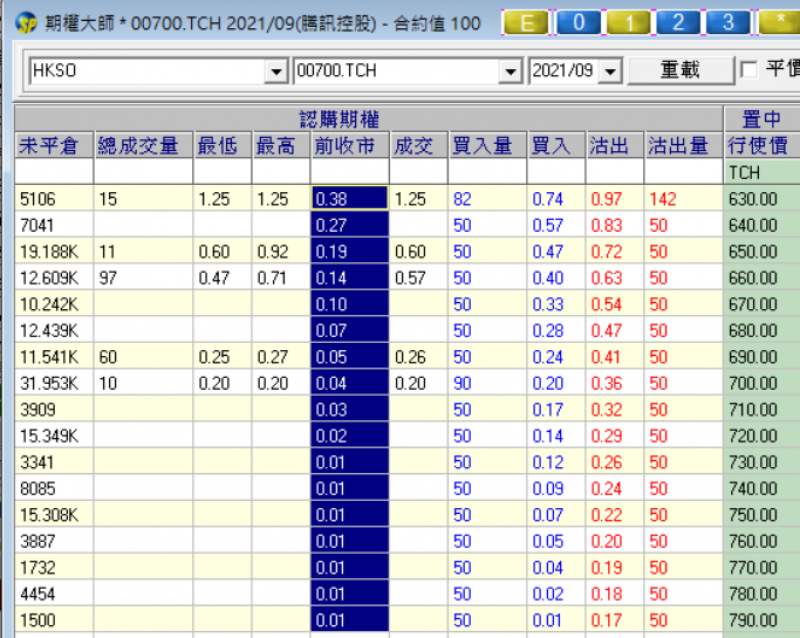800x638 pixels.
Task: Select the blue 0 workspace button
Action: click(579, 22)
